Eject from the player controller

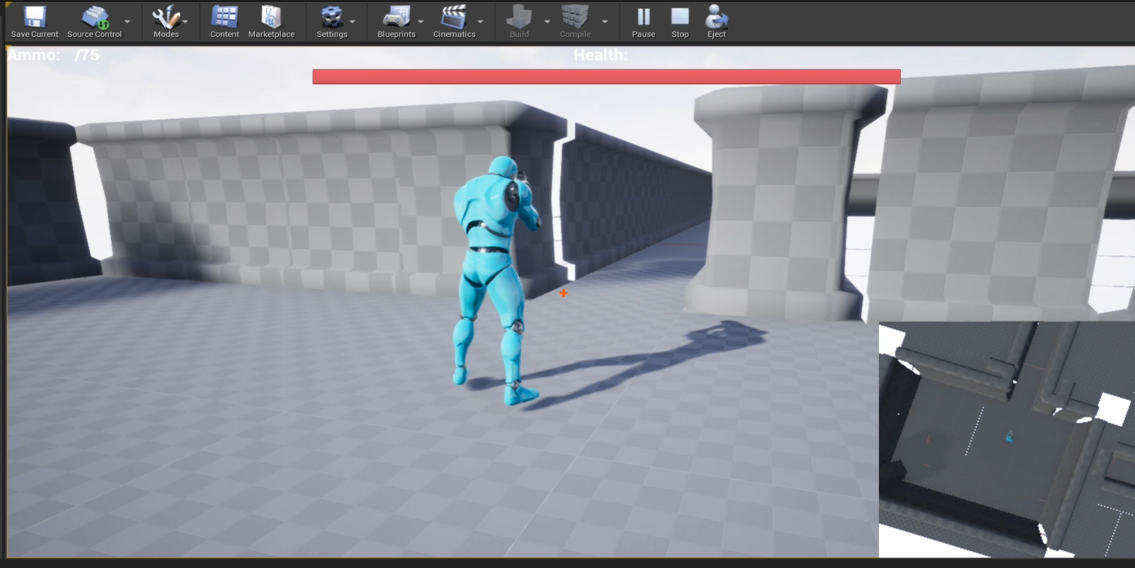point(717,22)
